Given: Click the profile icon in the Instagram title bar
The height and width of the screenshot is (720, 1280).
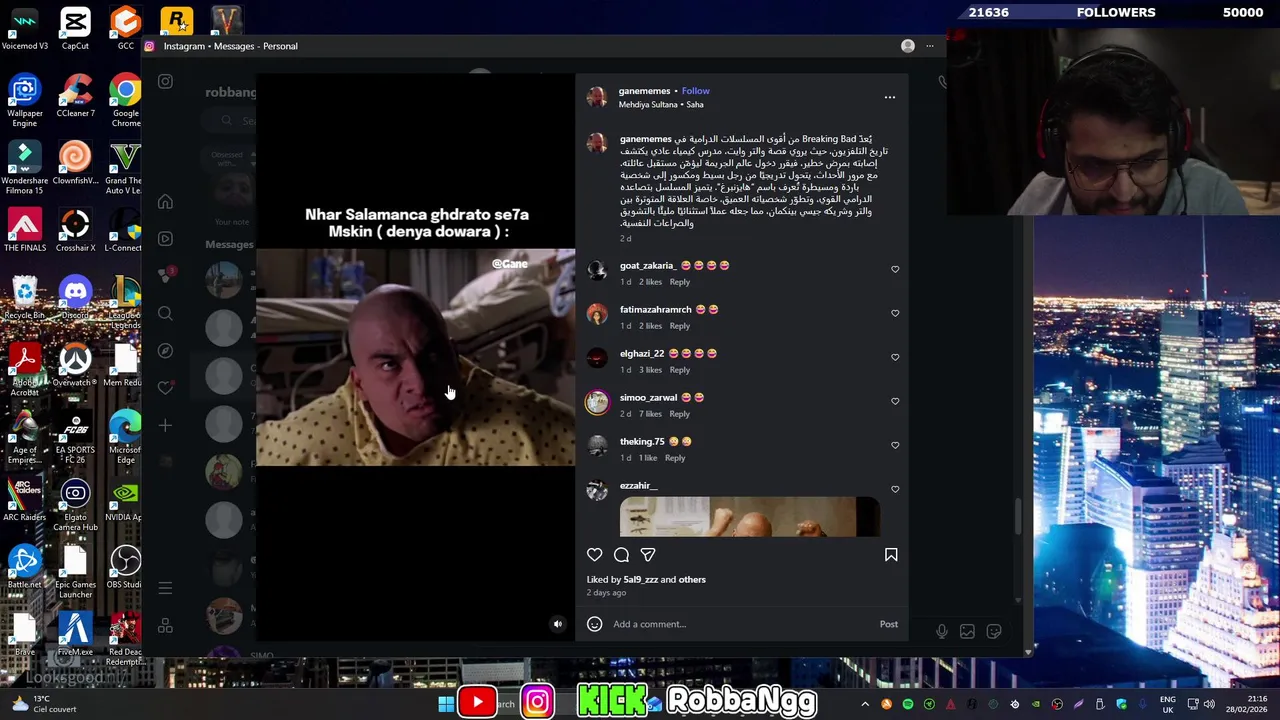Looking at the screenshot, I should click(x=908, y=46).
